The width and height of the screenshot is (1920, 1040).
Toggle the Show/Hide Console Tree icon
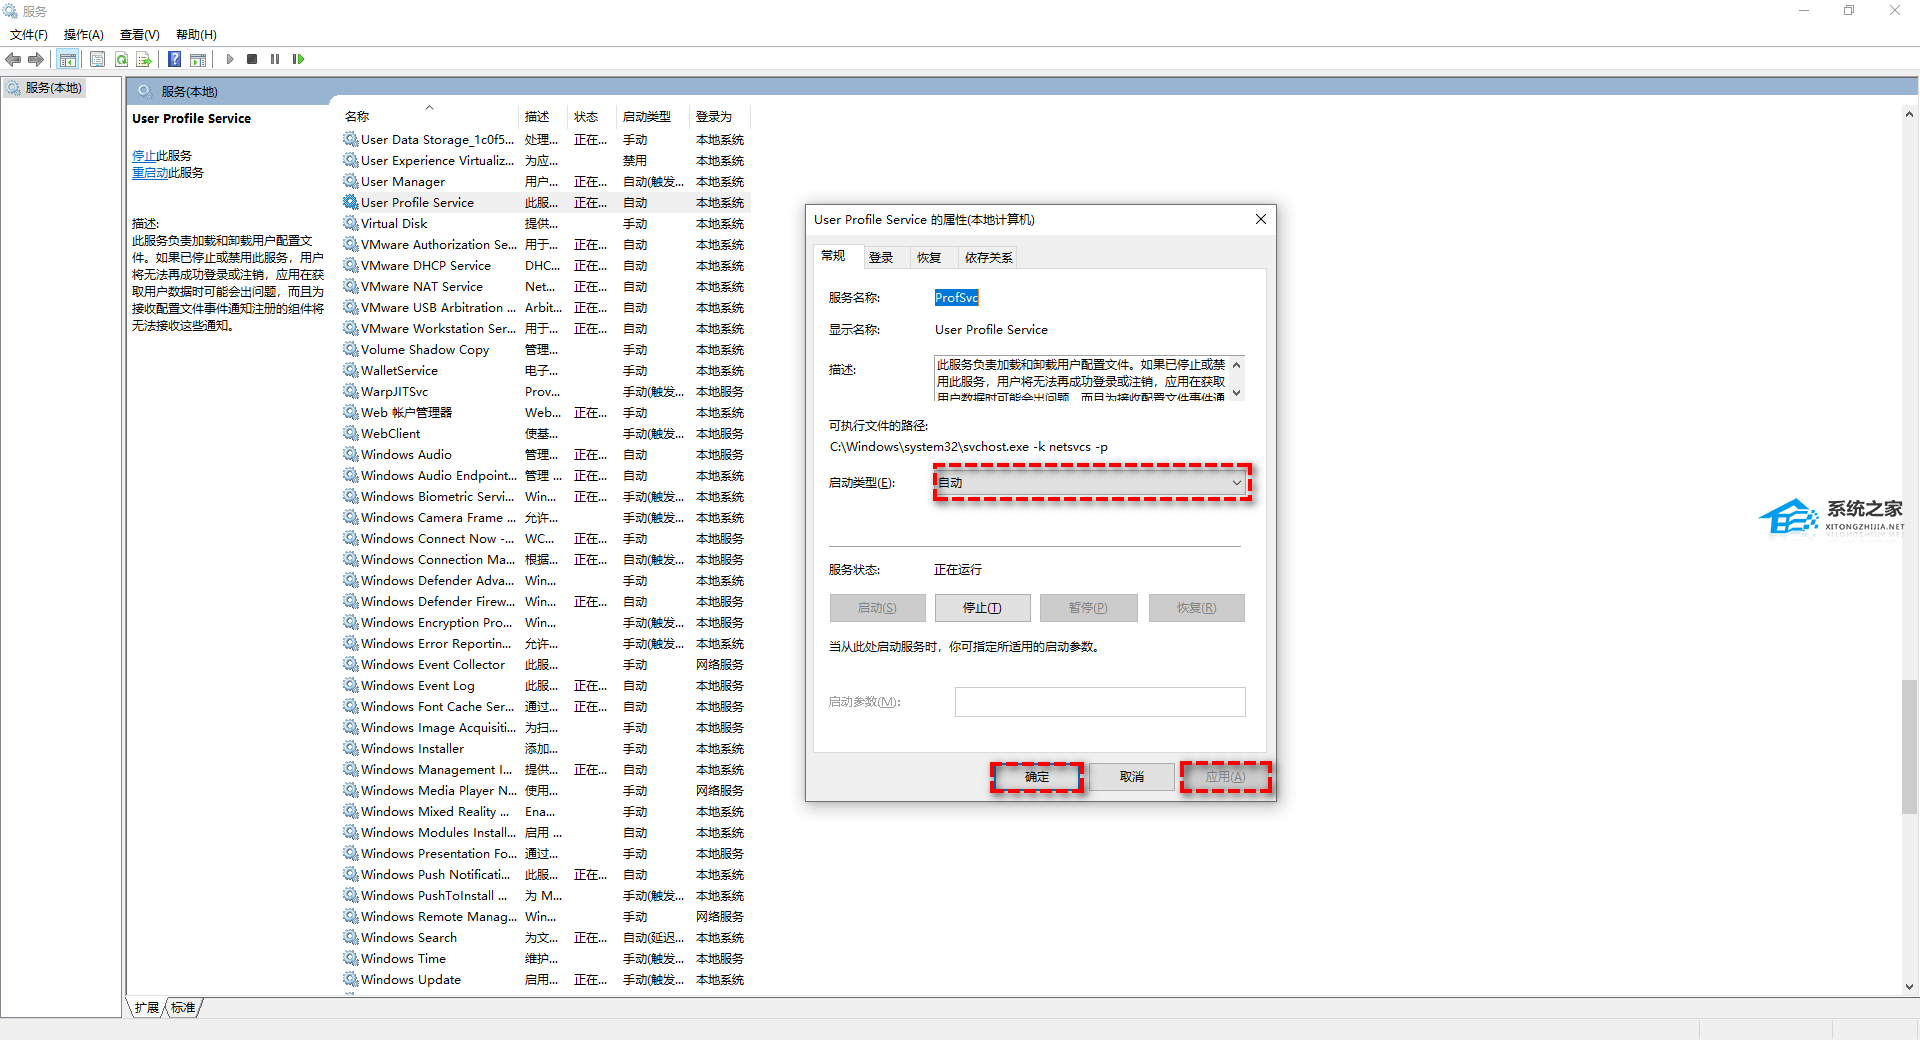[x=67, y=59]
